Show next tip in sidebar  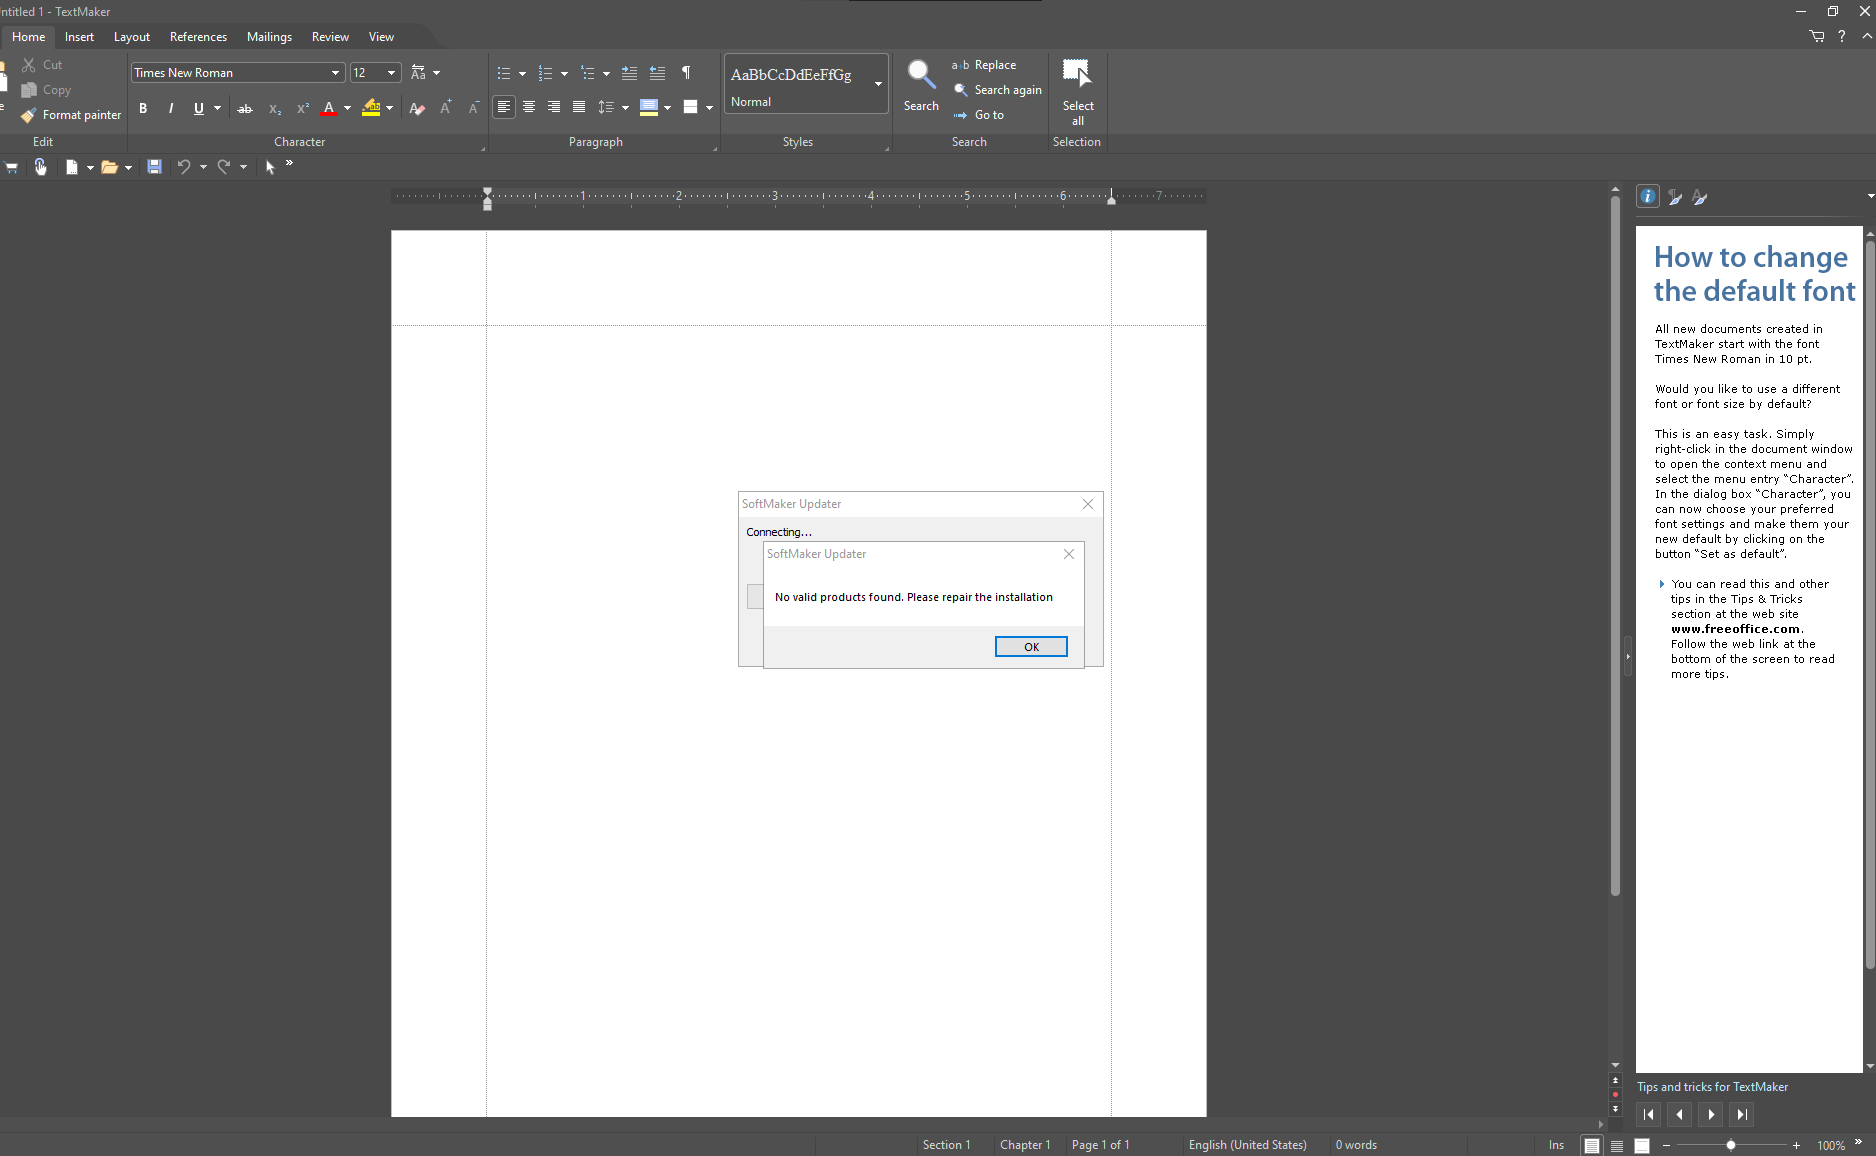[x=1711, y=1114]
